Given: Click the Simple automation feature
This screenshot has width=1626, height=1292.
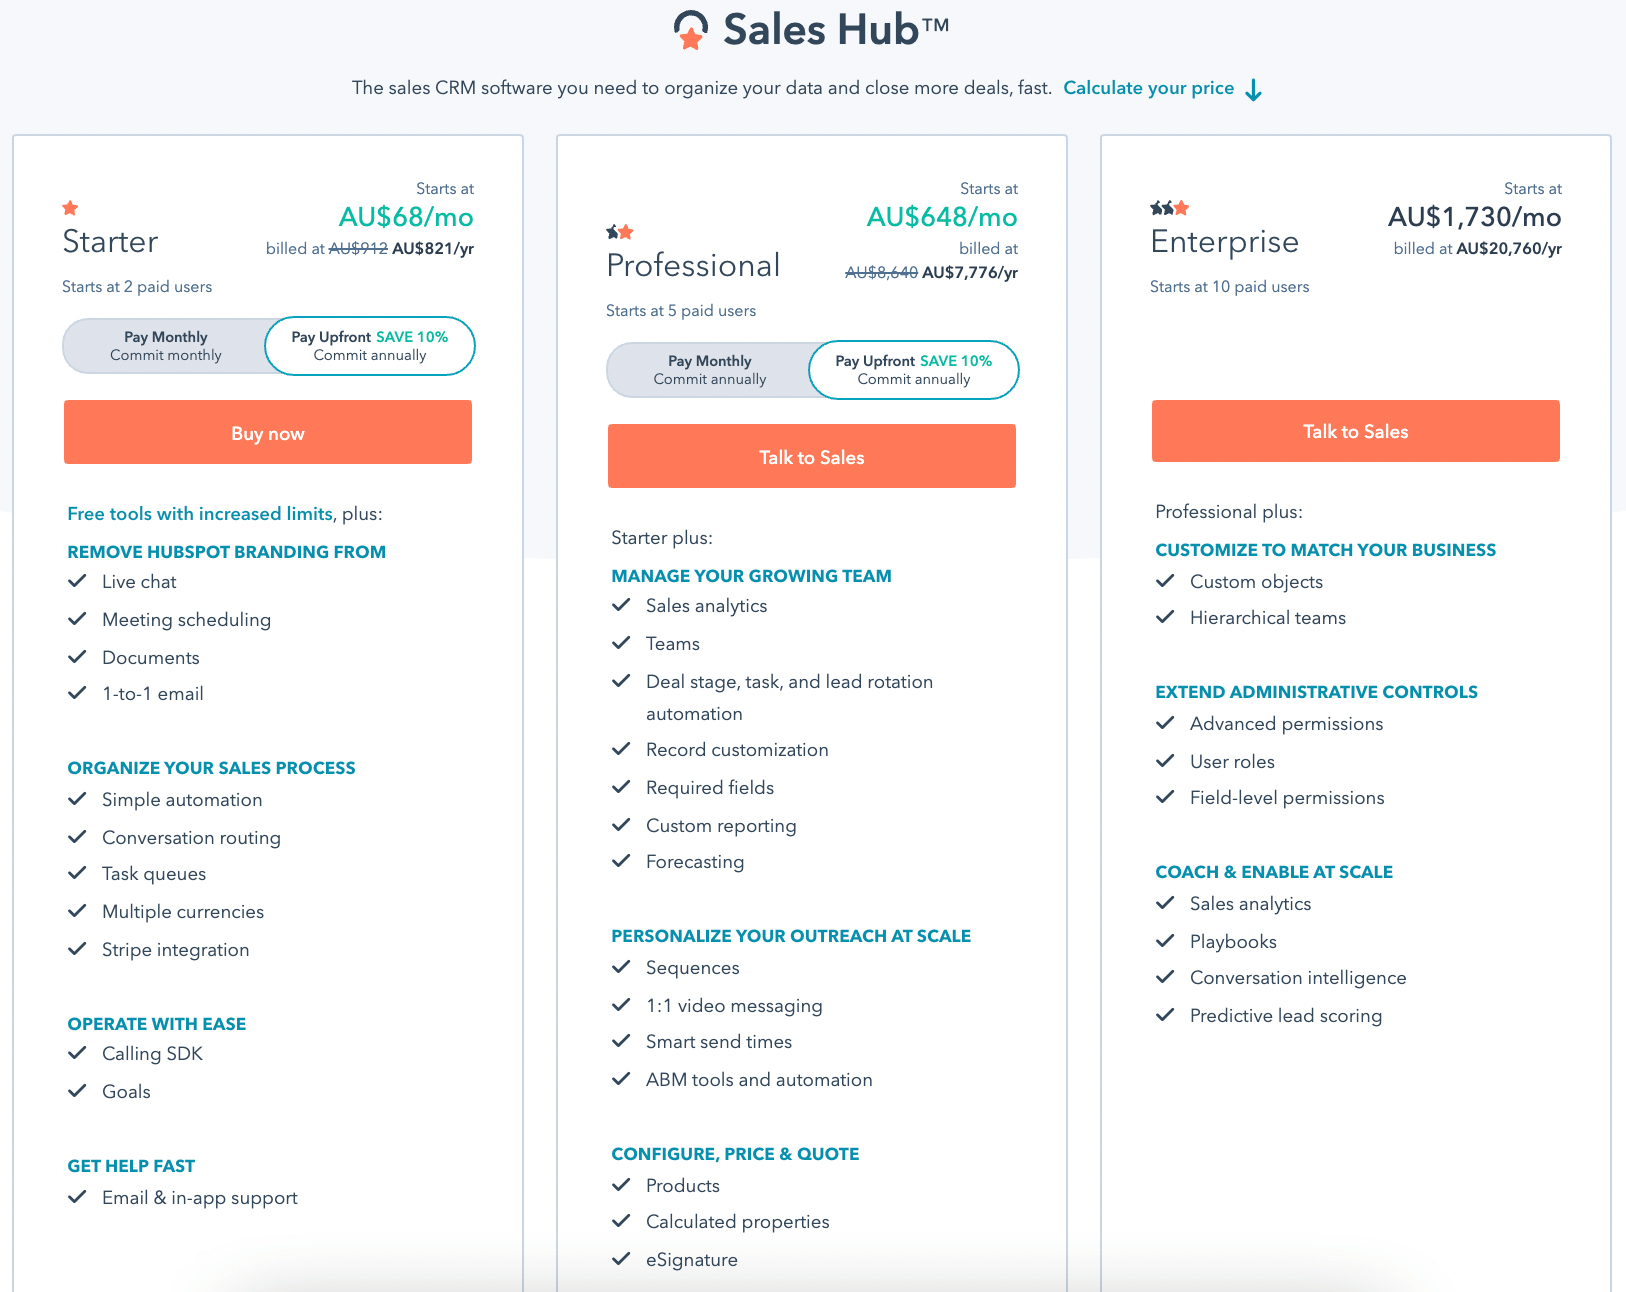Looking at the screenshot, I should click(x=182, y=800).
